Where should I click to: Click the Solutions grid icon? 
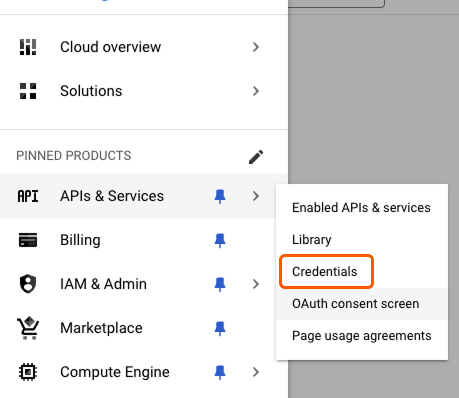[28, 91]
